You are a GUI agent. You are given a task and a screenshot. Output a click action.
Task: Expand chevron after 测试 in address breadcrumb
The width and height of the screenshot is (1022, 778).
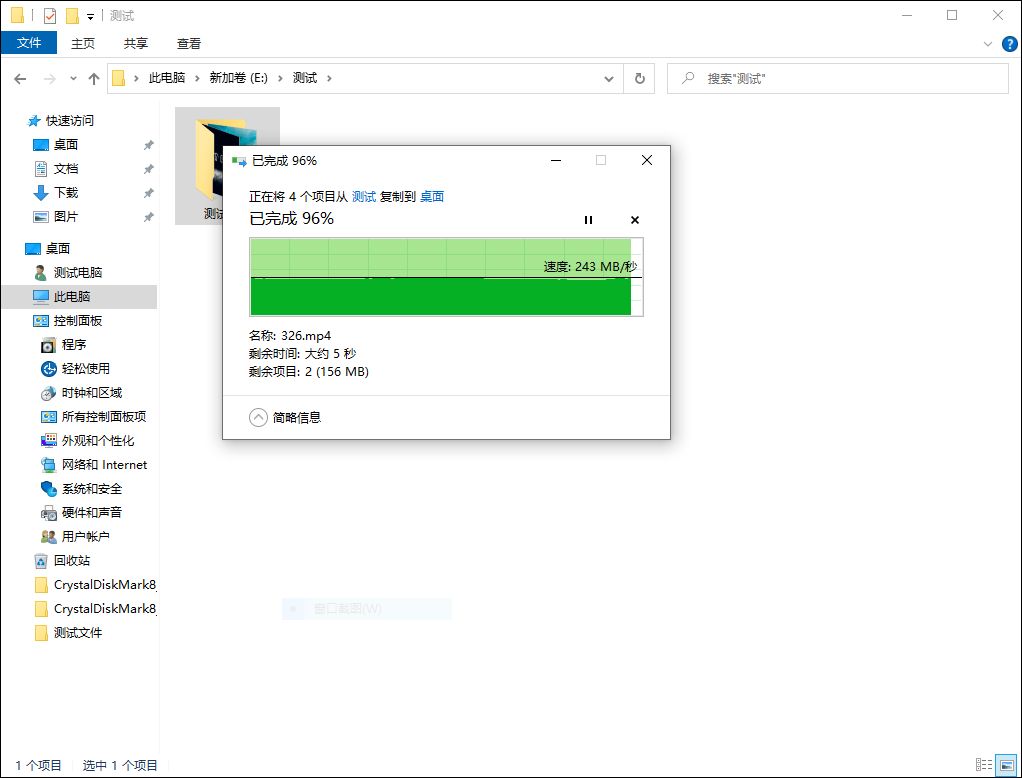[x=329, y=78]
